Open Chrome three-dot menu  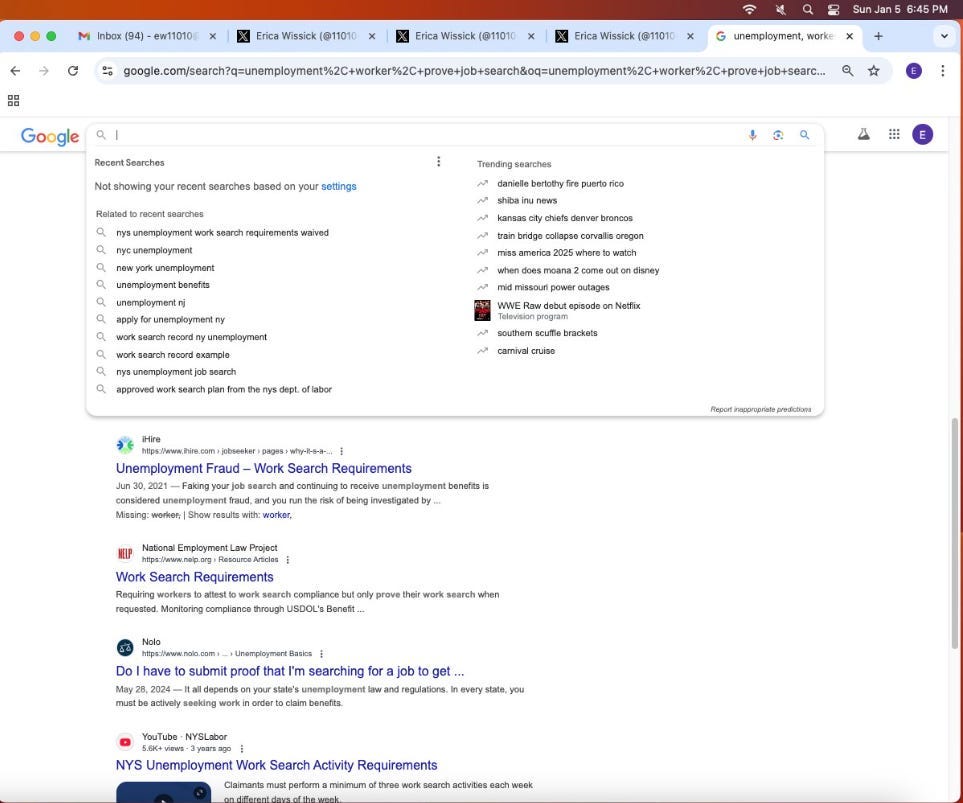pyautogui.click(x=943, y=71)
